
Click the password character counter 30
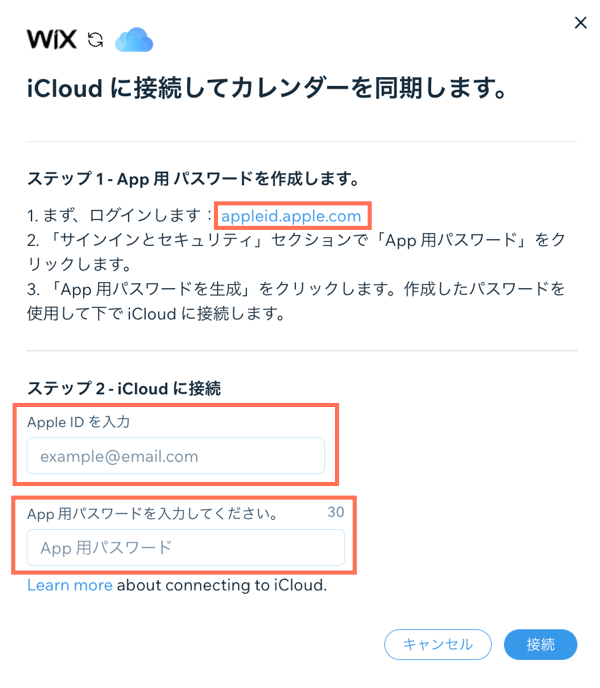[336, 512]
